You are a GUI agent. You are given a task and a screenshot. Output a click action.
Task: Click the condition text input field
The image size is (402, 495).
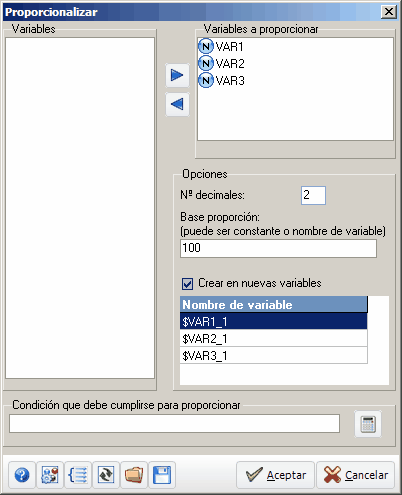[174, 424]
